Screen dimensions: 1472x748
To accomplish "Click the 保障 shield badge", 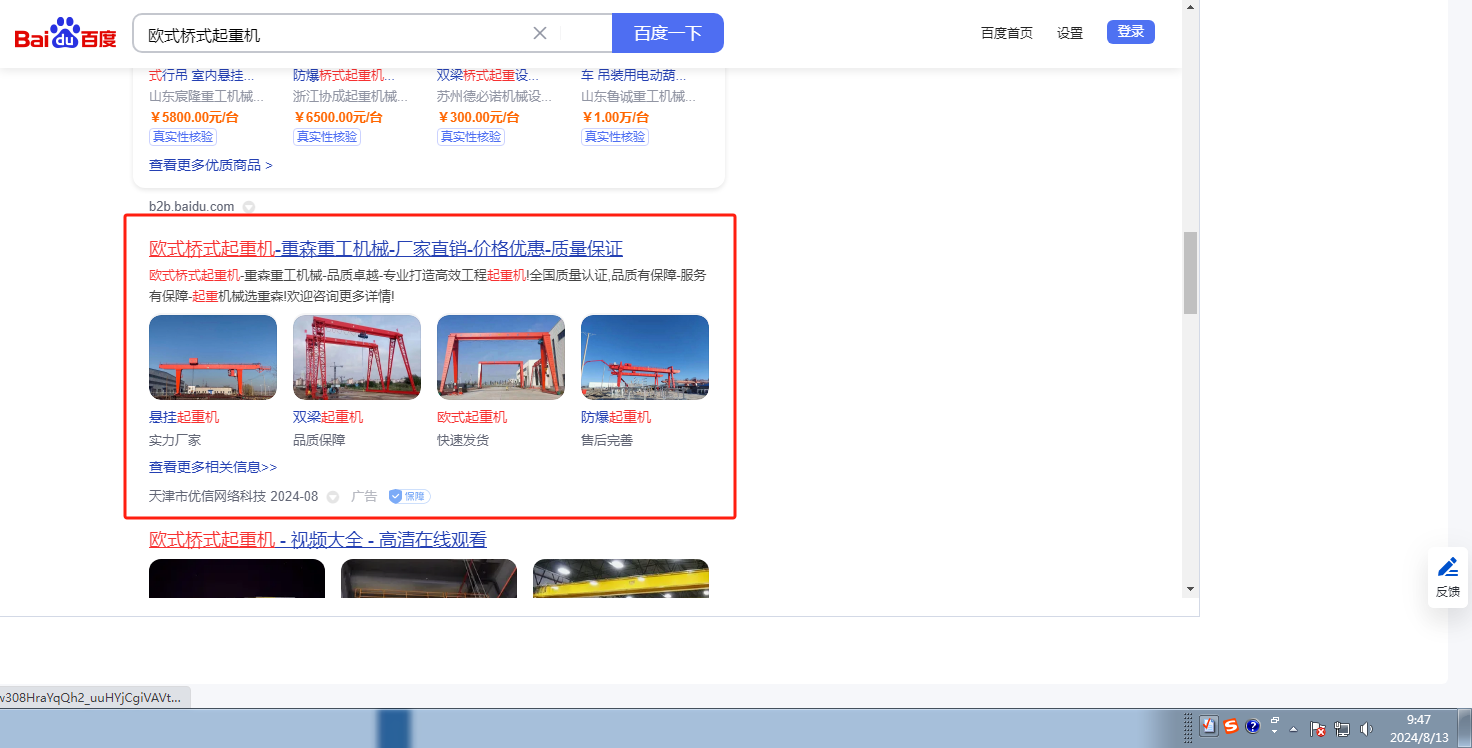I will coord(409,496).
